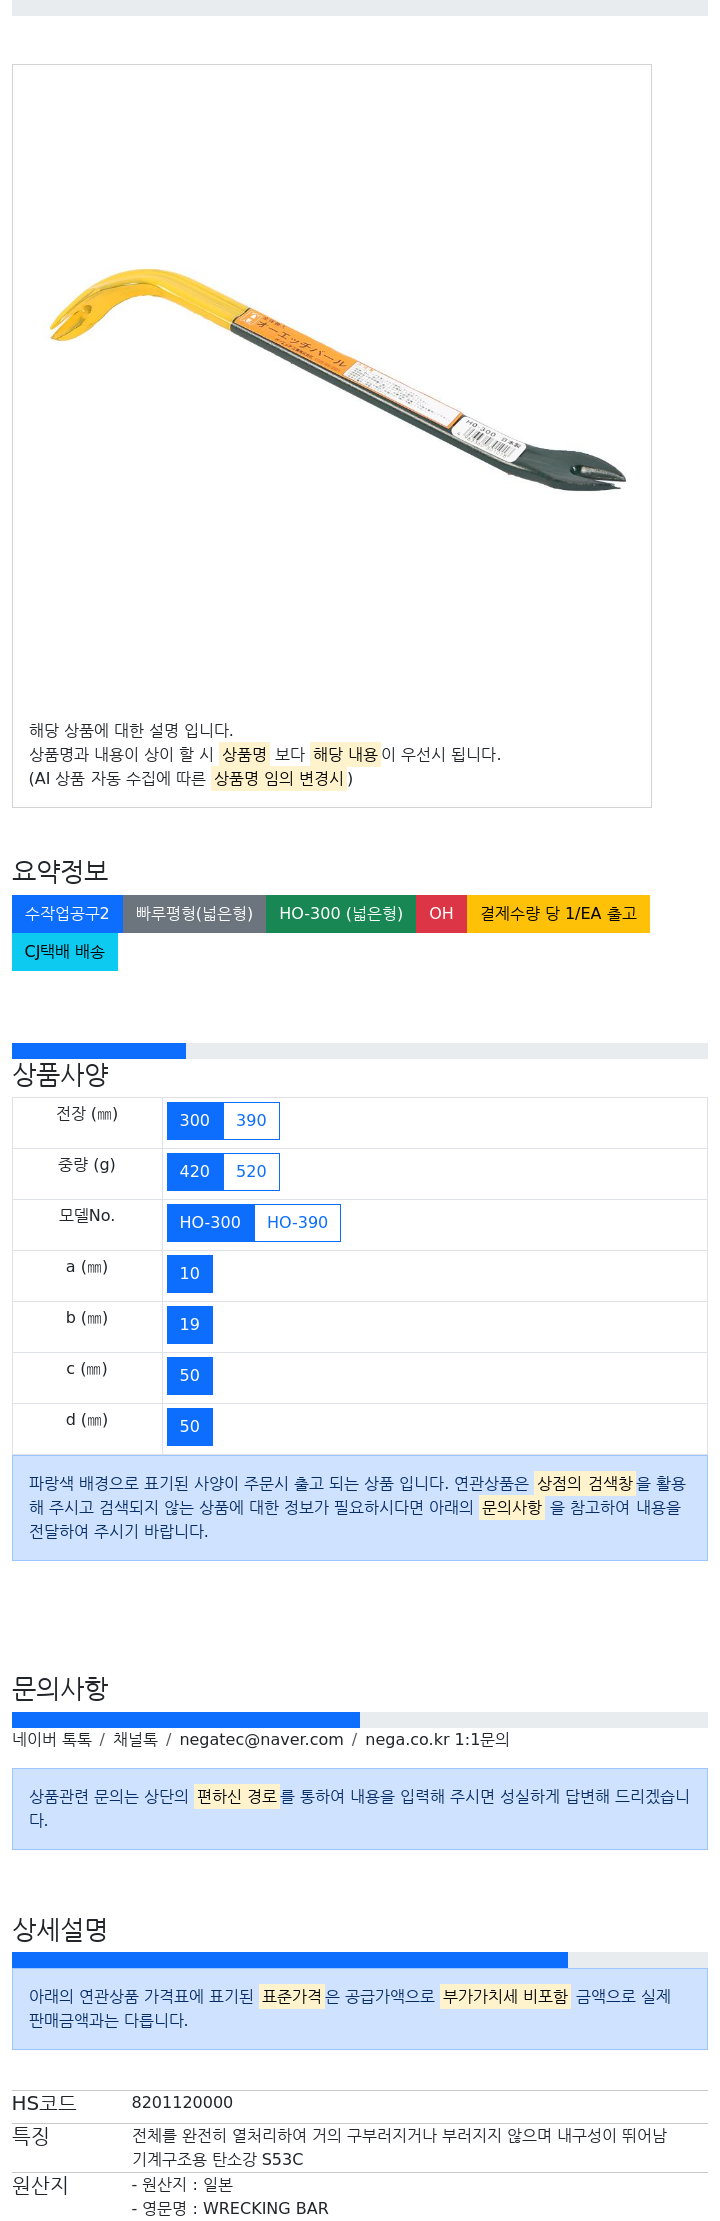Open 네이버 톡톡 inquiry link
This screenshot has height=2221, width=720.
coord(52,1739)
